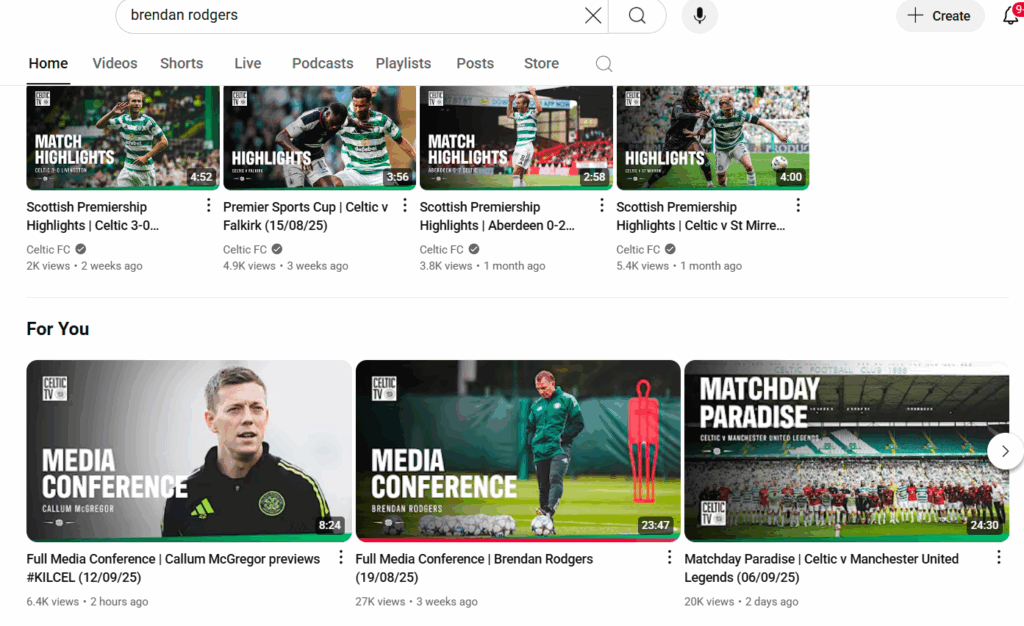Click '2K views • 2 weeks ago' text
The width and height of the screenshot is (1024, 626).
tap(84, 266)
